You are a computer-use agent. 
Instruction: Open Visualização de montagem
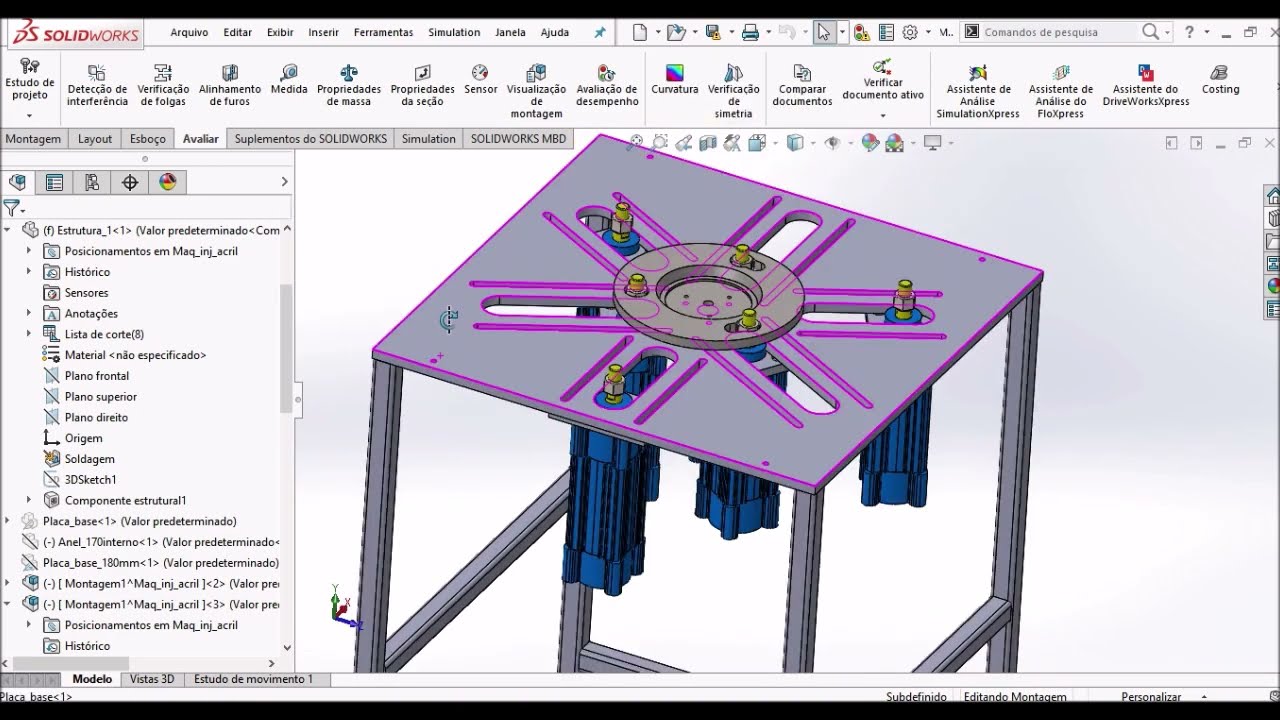(x=536, y=92)
